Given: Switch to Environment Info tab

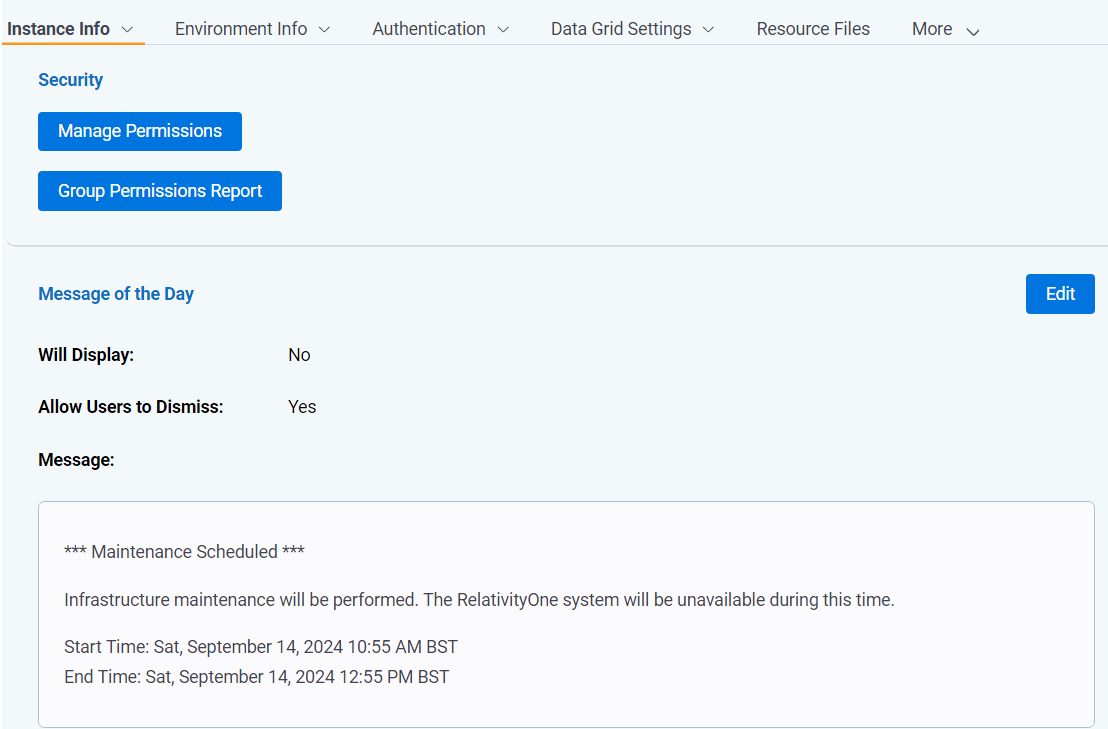Looking at the screenshot, I should [241, 29].
